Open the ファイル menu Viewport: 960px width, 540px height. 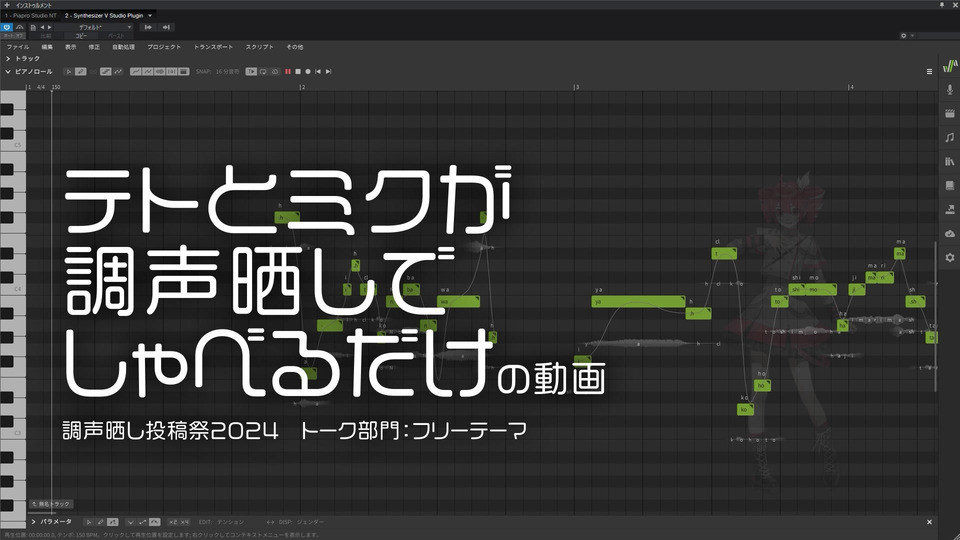18,47
